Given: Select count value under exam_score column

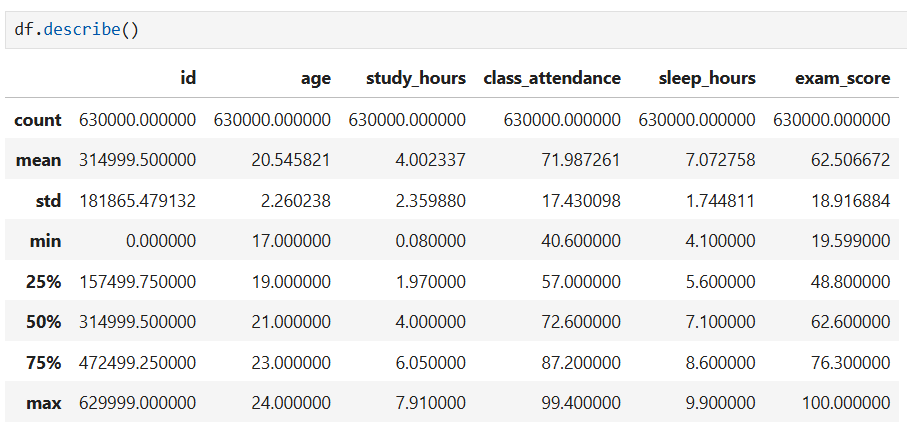Looking at the screenshot, I should (x=832, y=120).
